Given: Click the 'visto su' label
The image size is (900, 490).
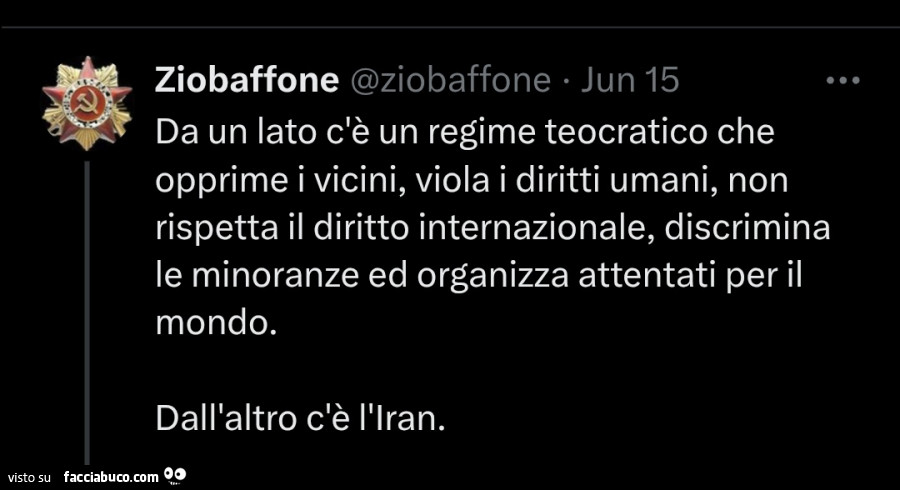Looking at the screenshot, I should coord(29,477).
